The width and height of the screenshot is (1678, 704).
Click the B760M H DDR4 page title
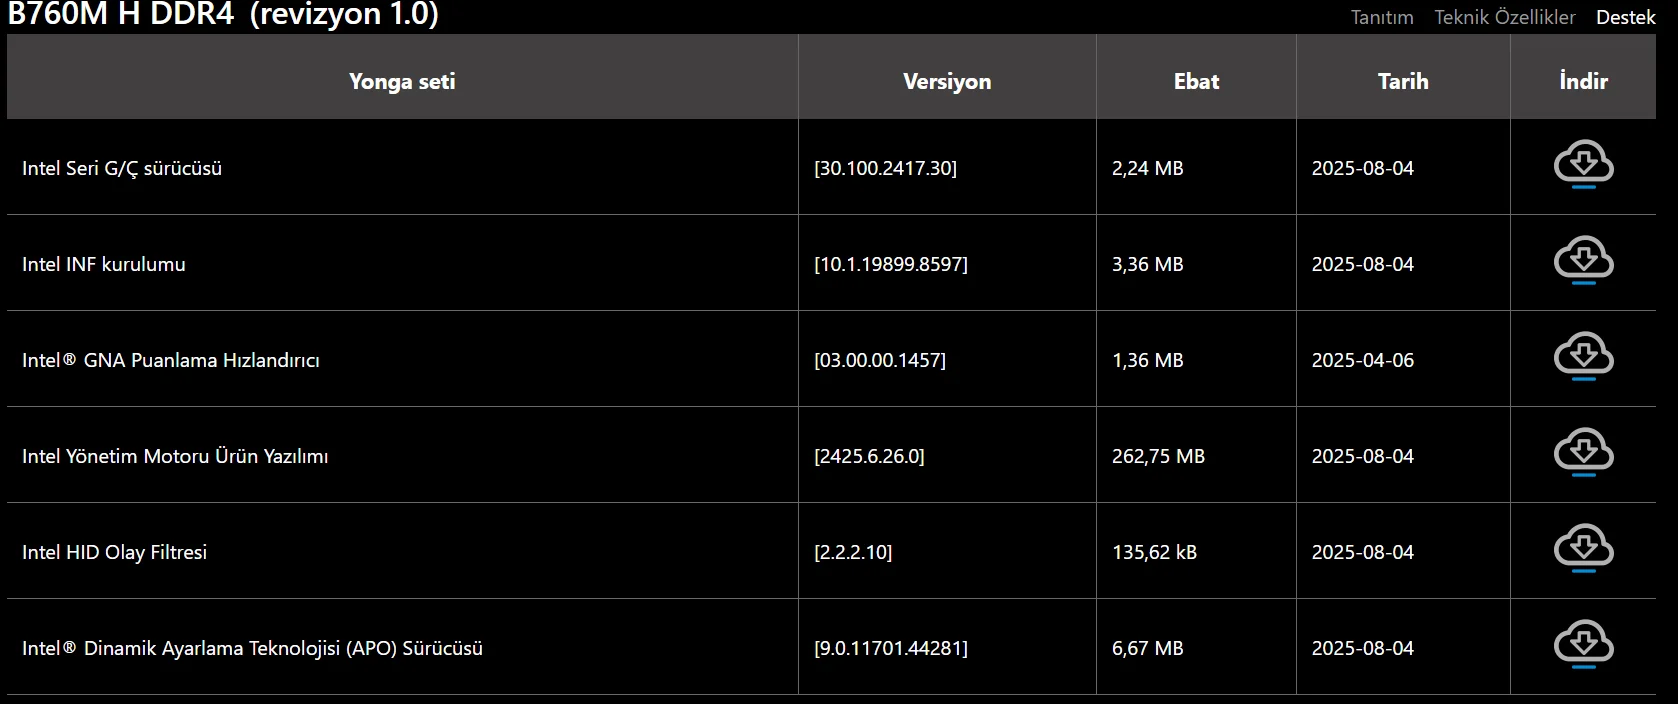point(223,14)
